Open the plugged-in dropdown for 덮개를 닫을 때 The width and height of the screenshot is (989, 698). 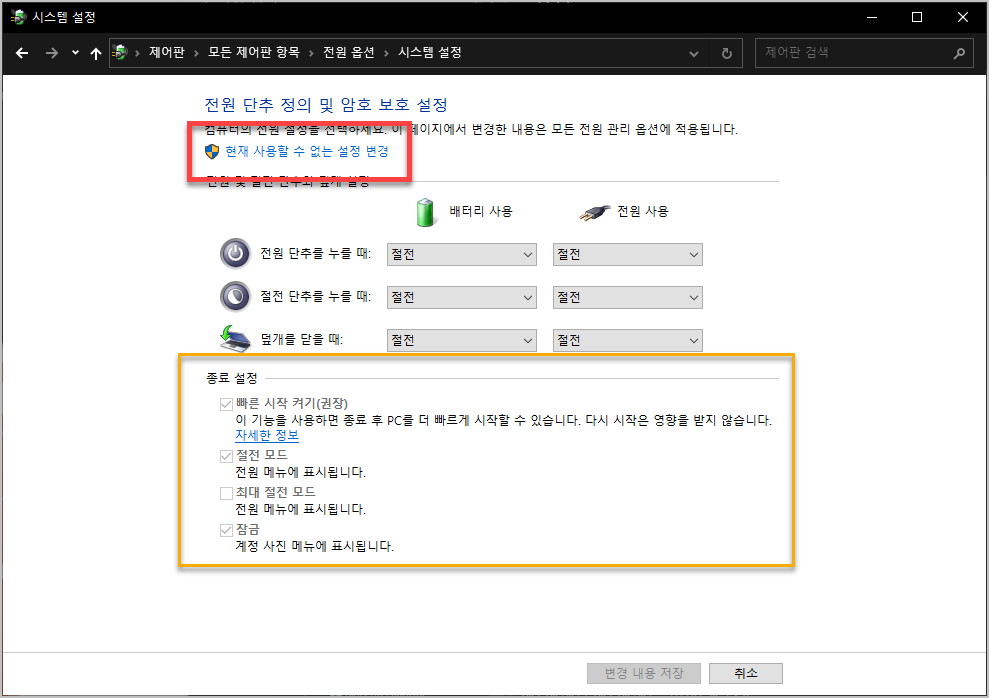627,339
